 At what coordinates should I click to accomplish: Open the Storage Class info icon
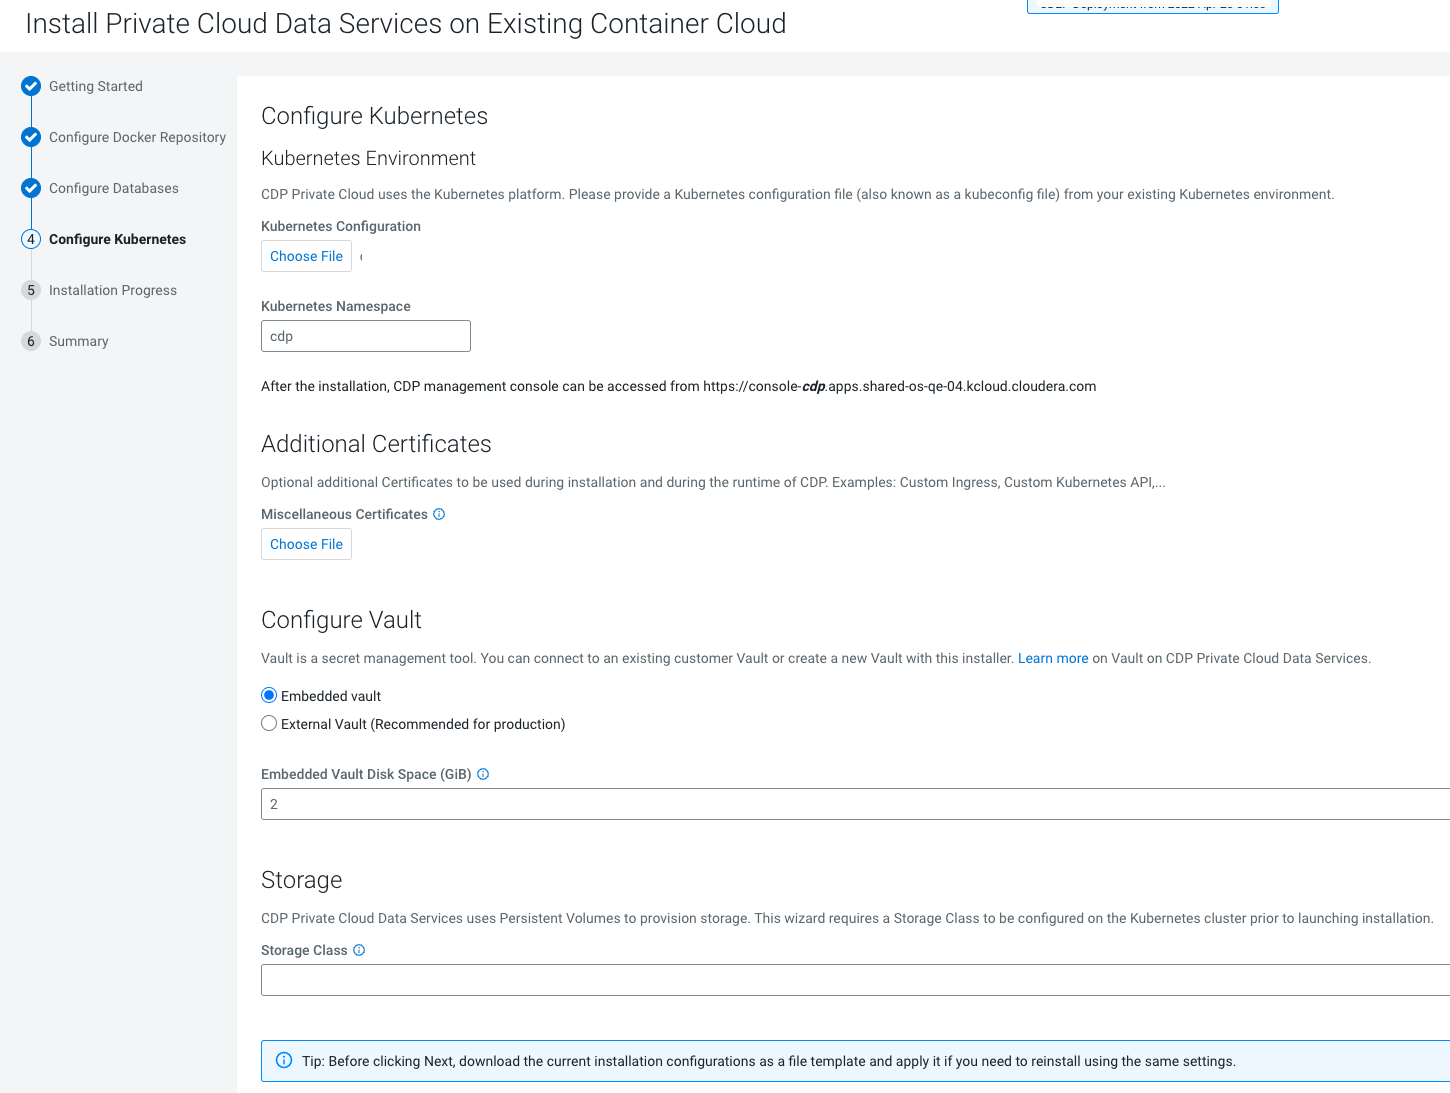pyautogui.click(x=359, y=950)
